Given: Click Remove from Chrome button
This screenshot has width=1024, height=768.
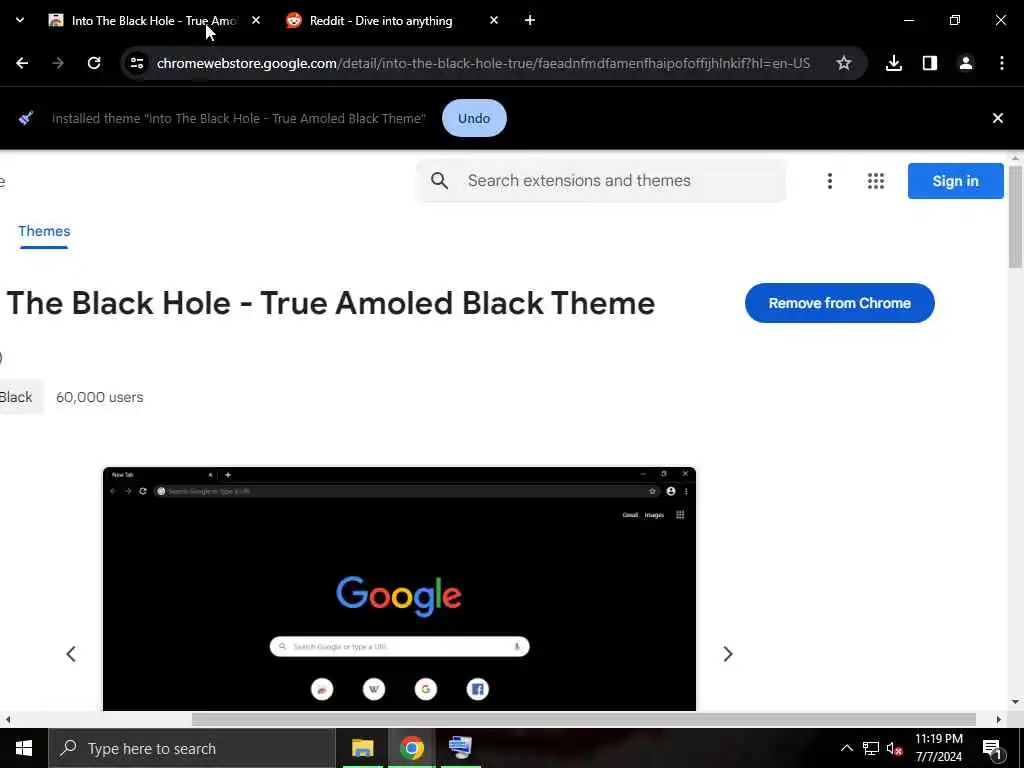Looking at the screenshot, I should coord(839,303).
